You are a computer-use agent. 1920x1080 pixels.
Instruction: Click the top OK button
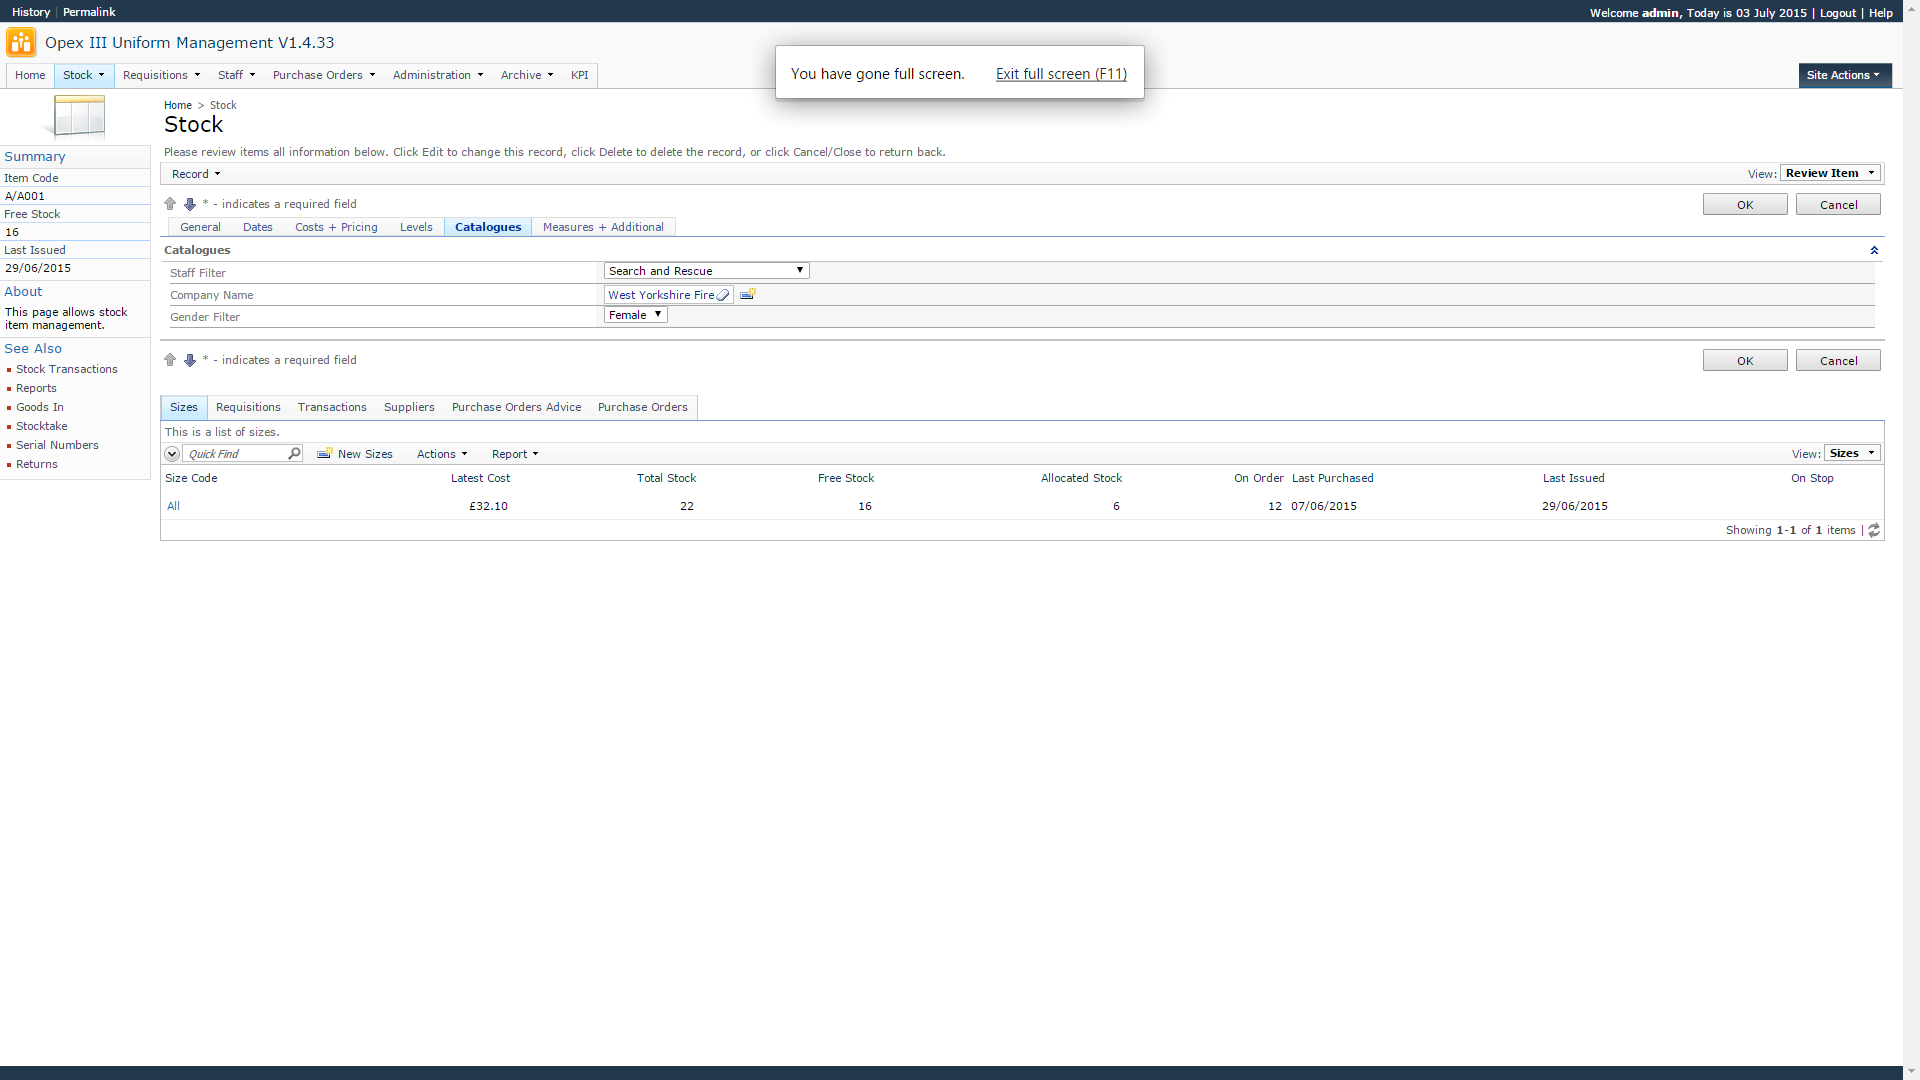point(1745,205)
